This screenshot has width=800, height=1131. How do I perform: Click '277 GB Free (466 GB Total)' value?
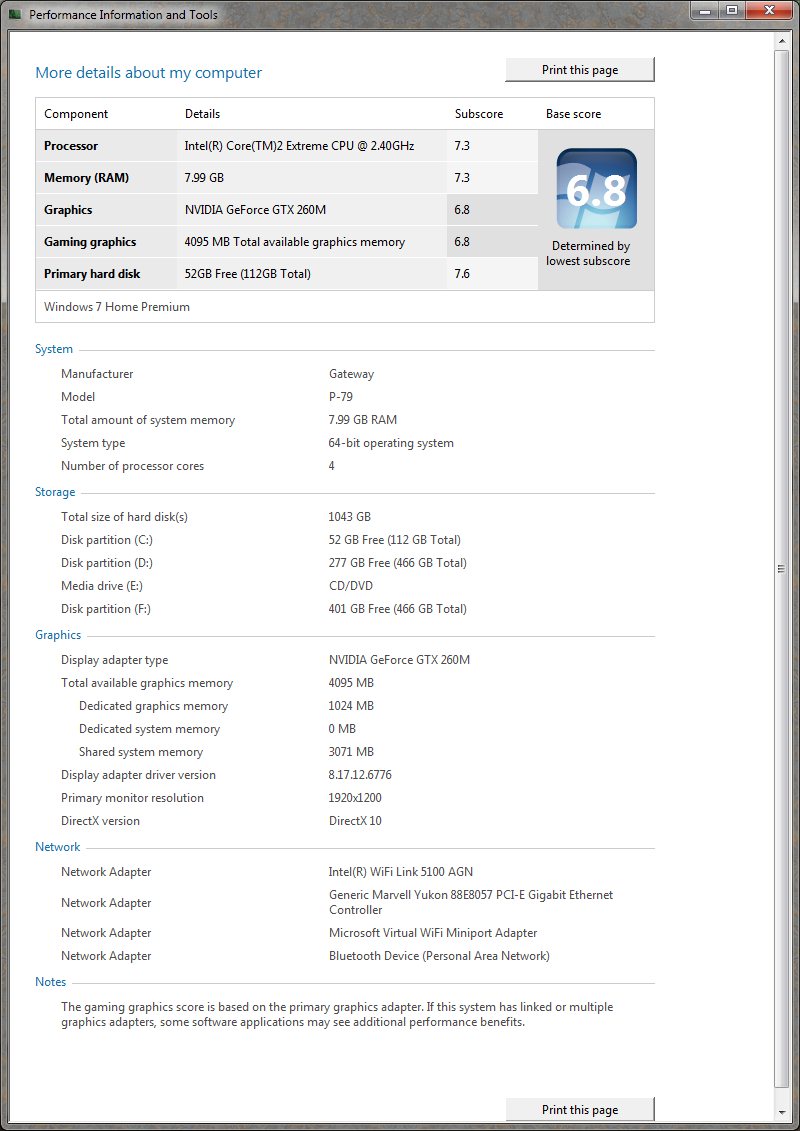pyautogui.click(x=397, y=563)
